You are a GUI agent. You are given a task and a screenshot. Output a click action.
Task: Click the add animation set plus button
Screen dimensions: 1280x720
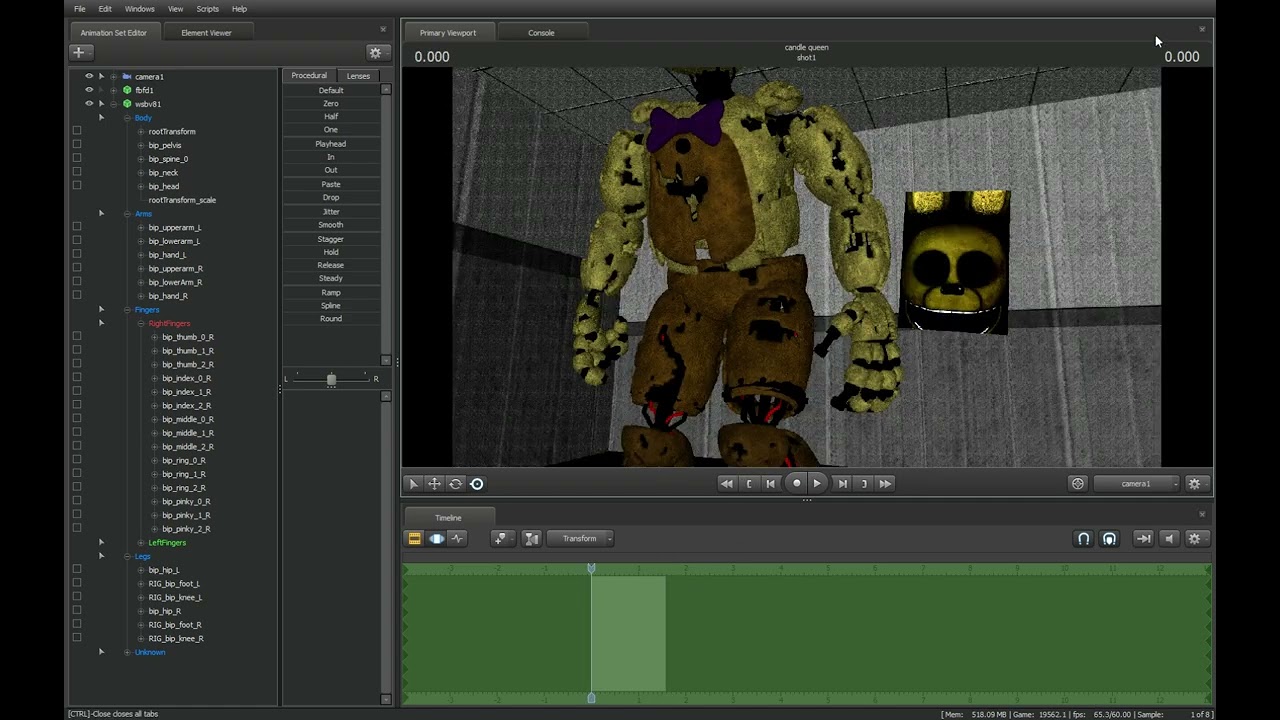[80, 52]
